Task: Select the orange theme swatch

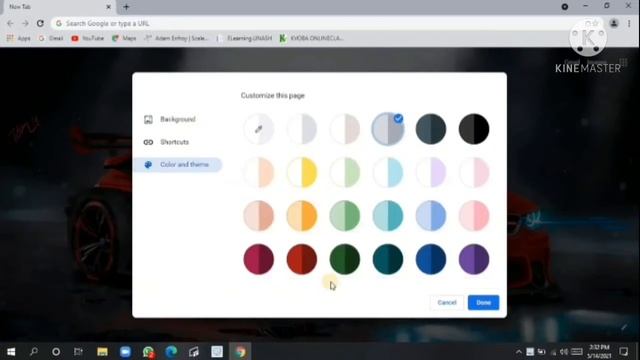Action: pos(302,216)
